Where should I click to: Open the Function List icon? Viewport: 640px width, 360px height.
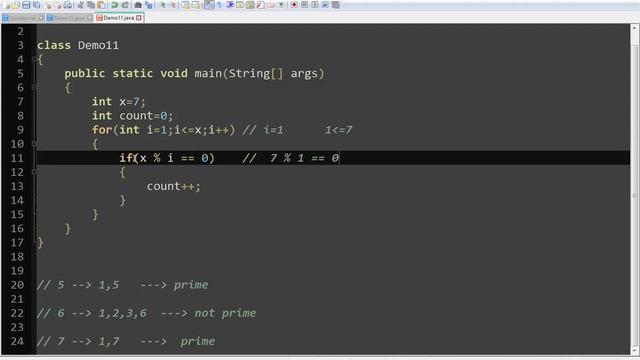coord(260,5)
